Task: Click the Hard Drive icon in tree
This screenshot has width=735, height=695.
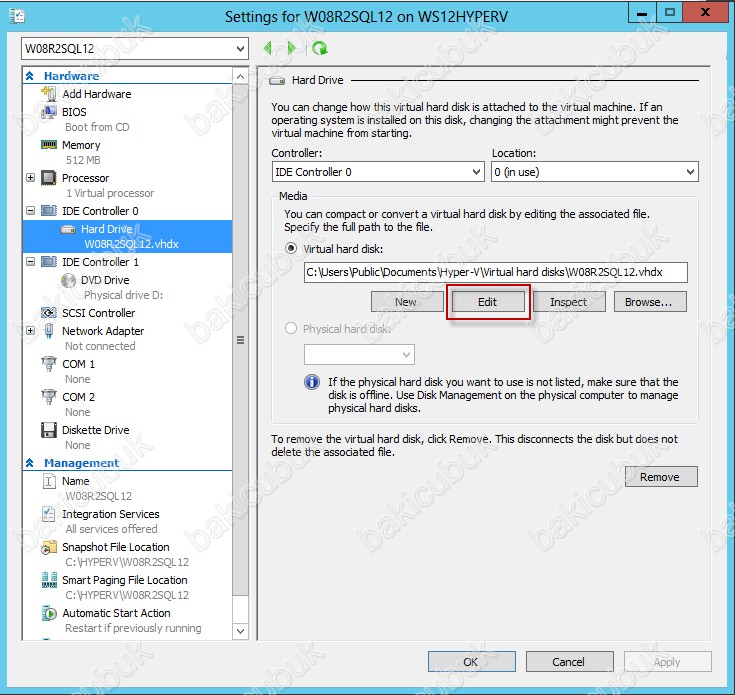Action: point(68,229)
